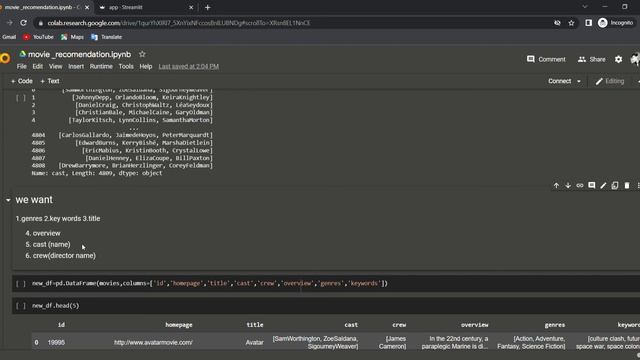Viewport: 640px width, 360px height.
Task: Click the 19995 id cell
Action: coord(56,342)
